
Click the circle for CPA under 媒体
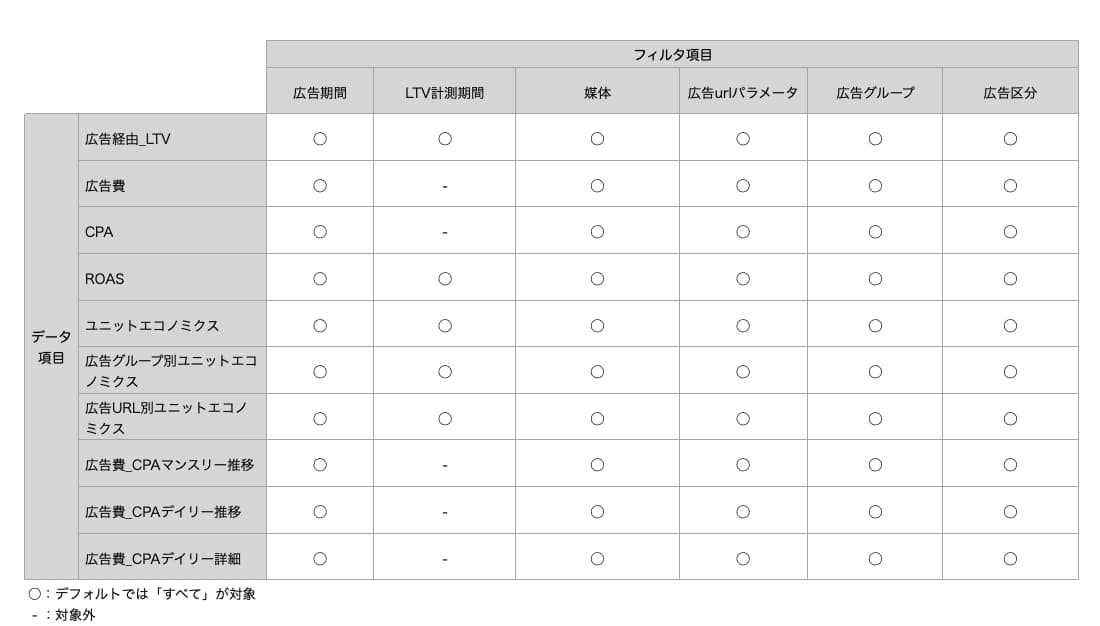(597, 232)
